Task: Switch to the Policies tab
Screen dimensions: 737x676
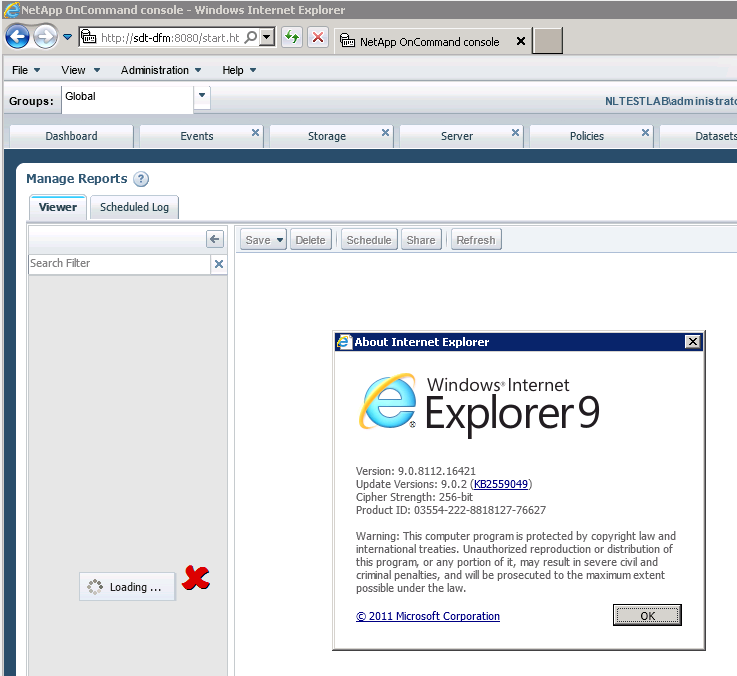Action: pos(587,136)
